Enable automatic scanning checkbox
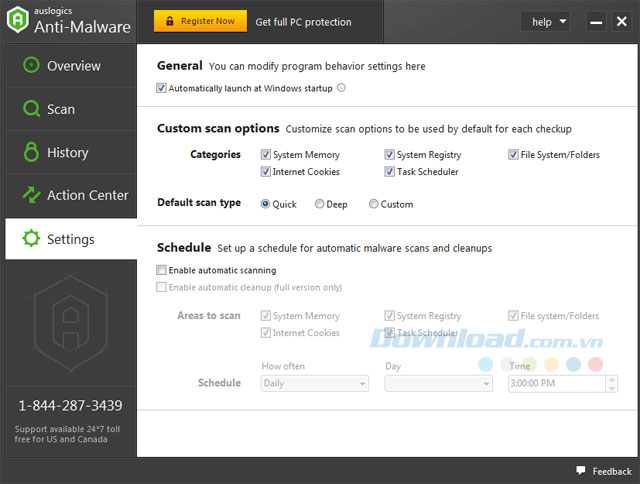 [x=162, y=270]
